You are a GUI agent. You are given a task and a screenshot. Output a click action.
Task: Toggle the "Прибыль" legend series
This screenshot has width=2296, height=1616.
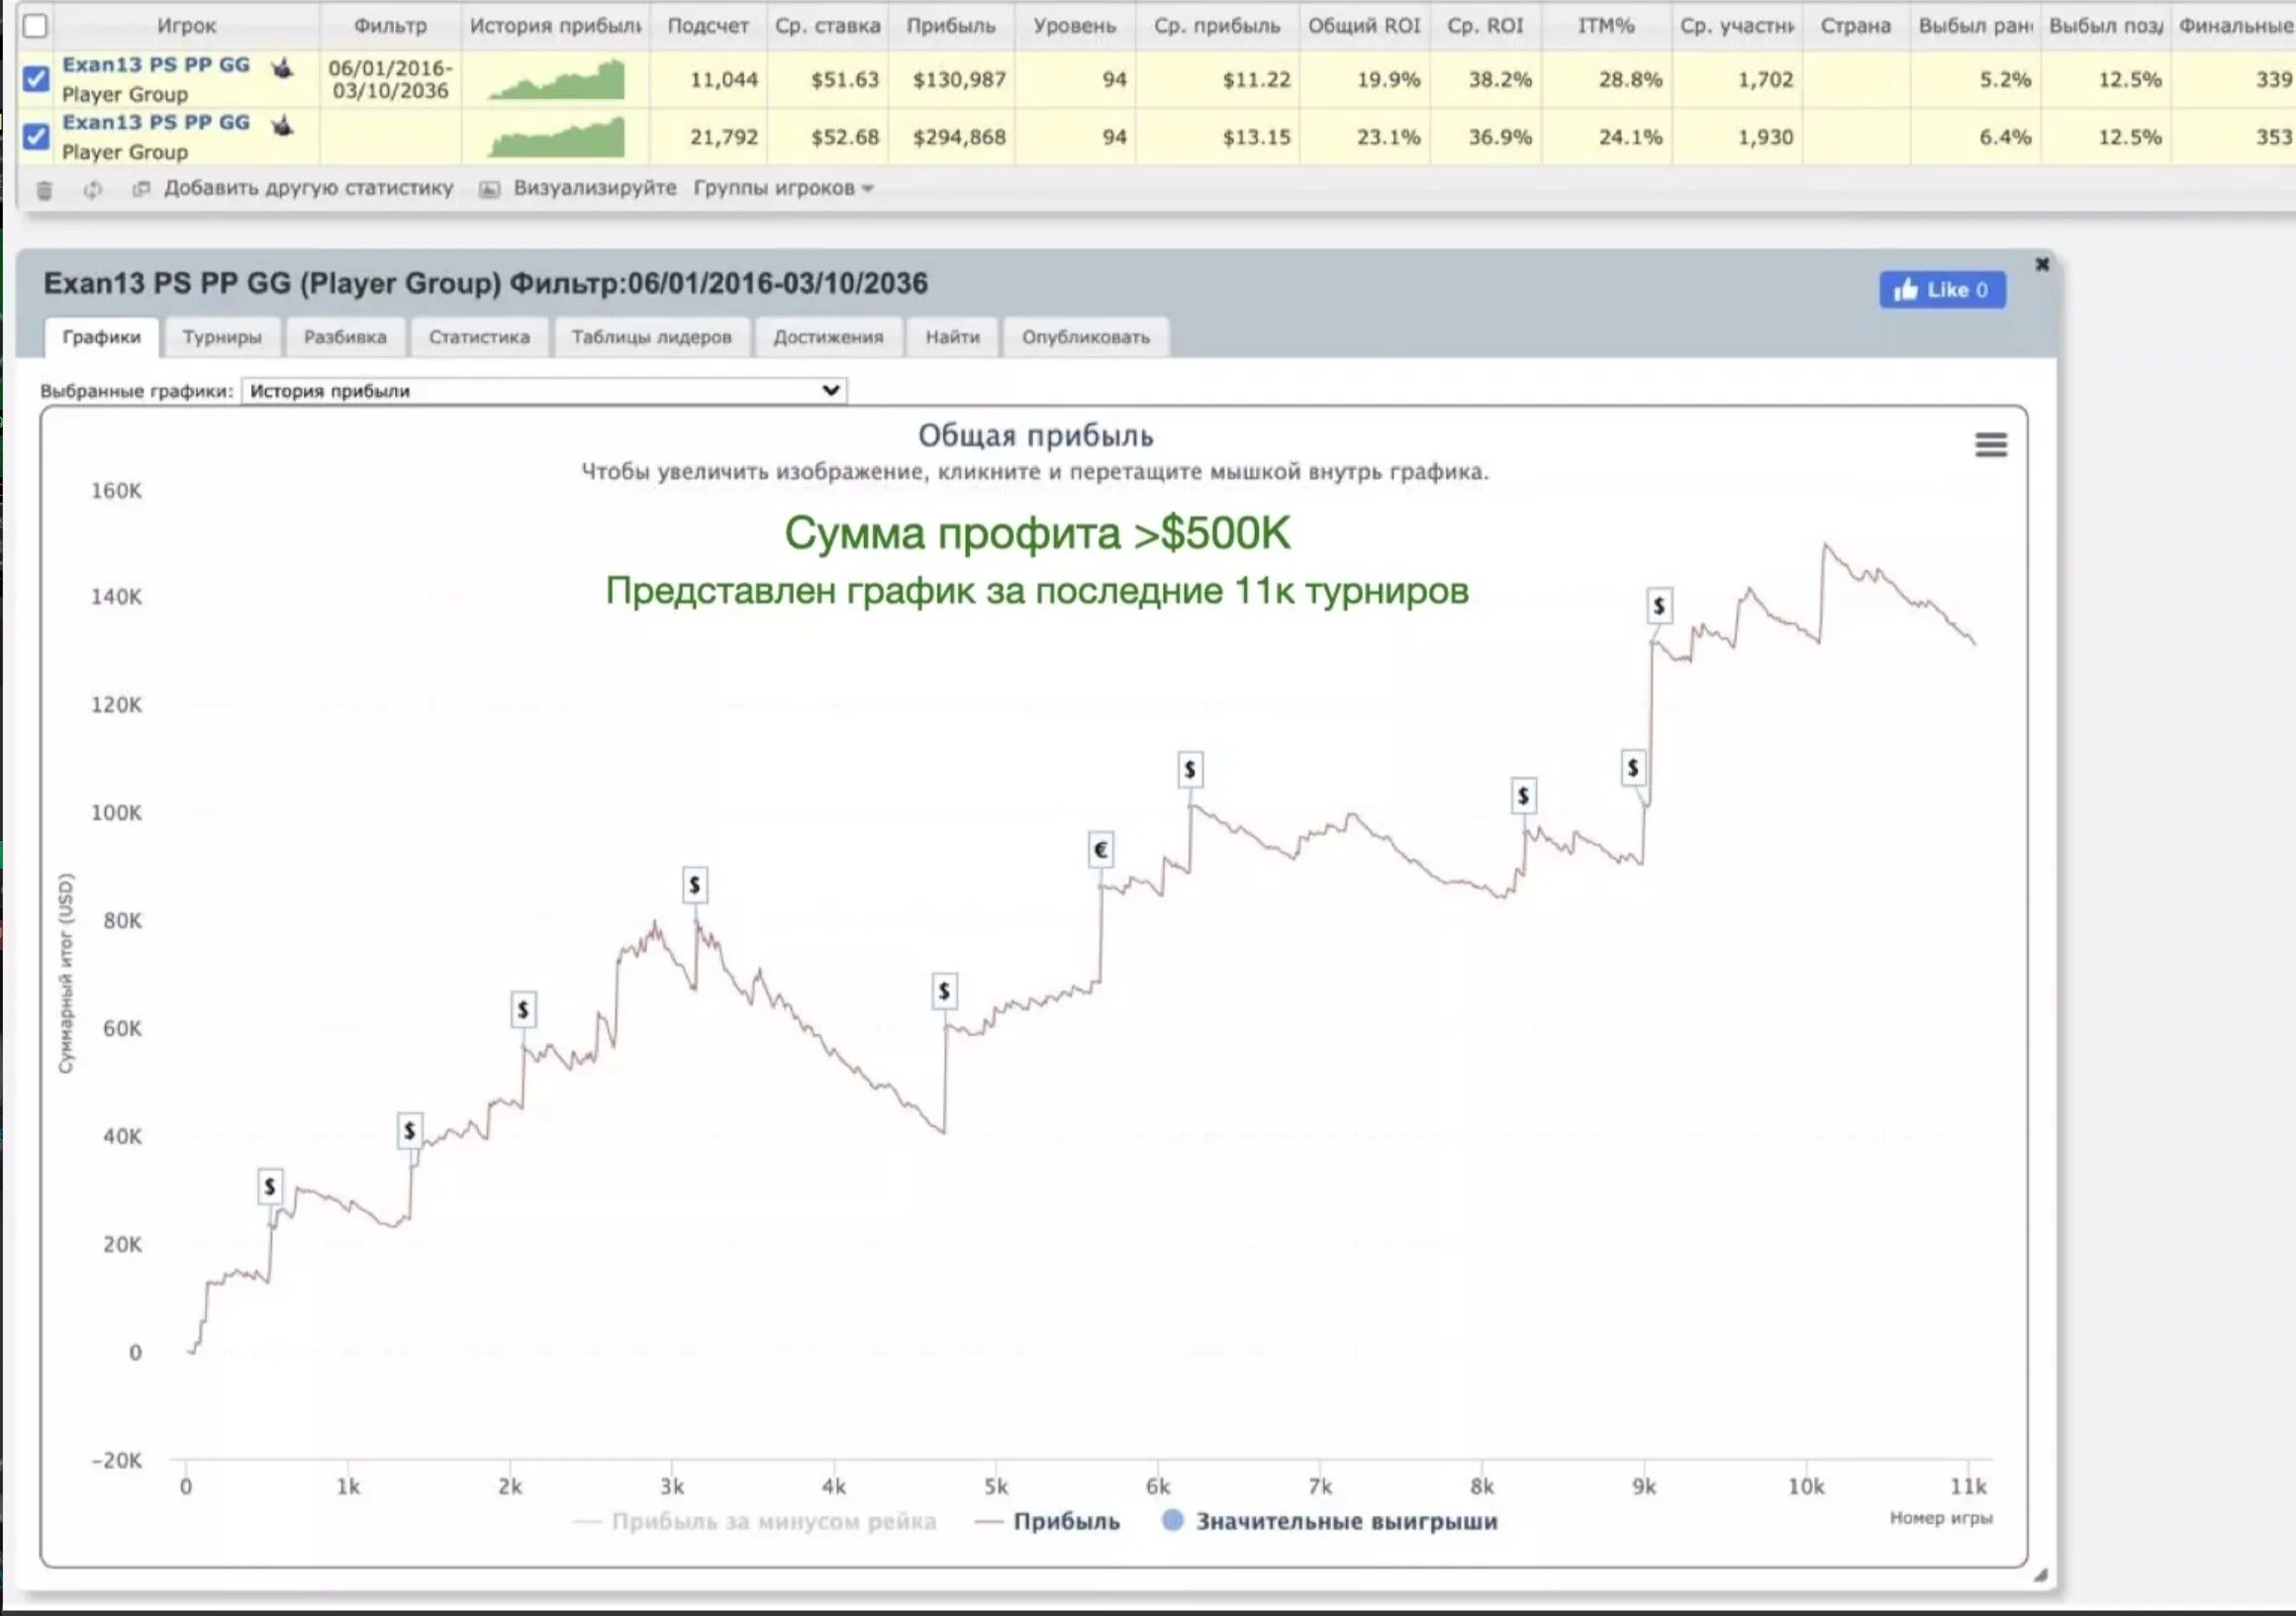click(1047, 1521)
